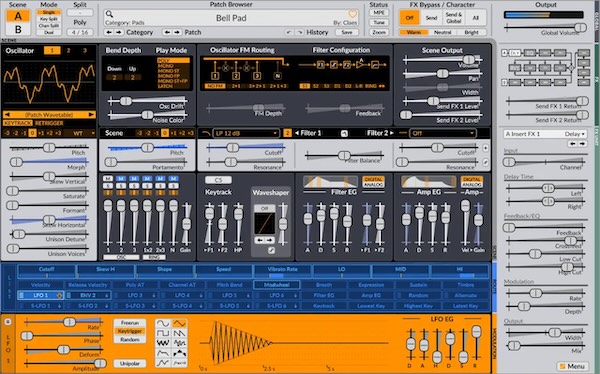Click next waveshaper type arrow

point(269,240)
